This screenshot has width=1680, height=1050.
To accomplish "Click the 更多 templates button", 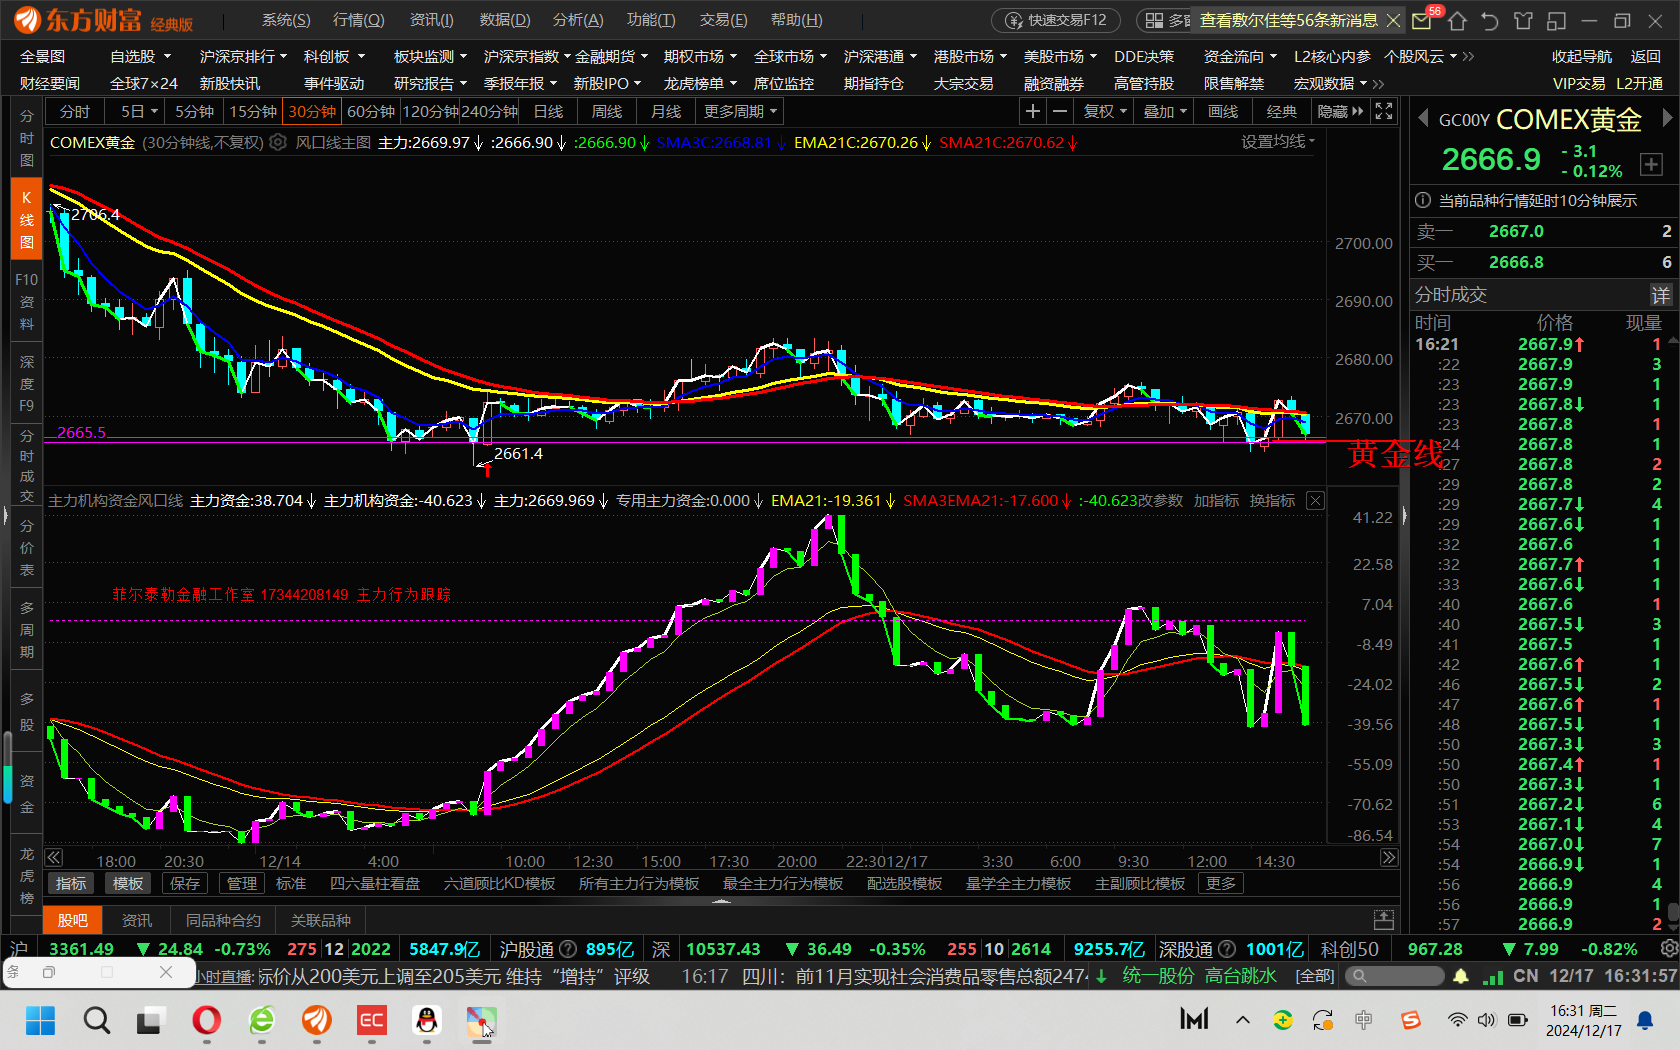I will (1220, 883).
